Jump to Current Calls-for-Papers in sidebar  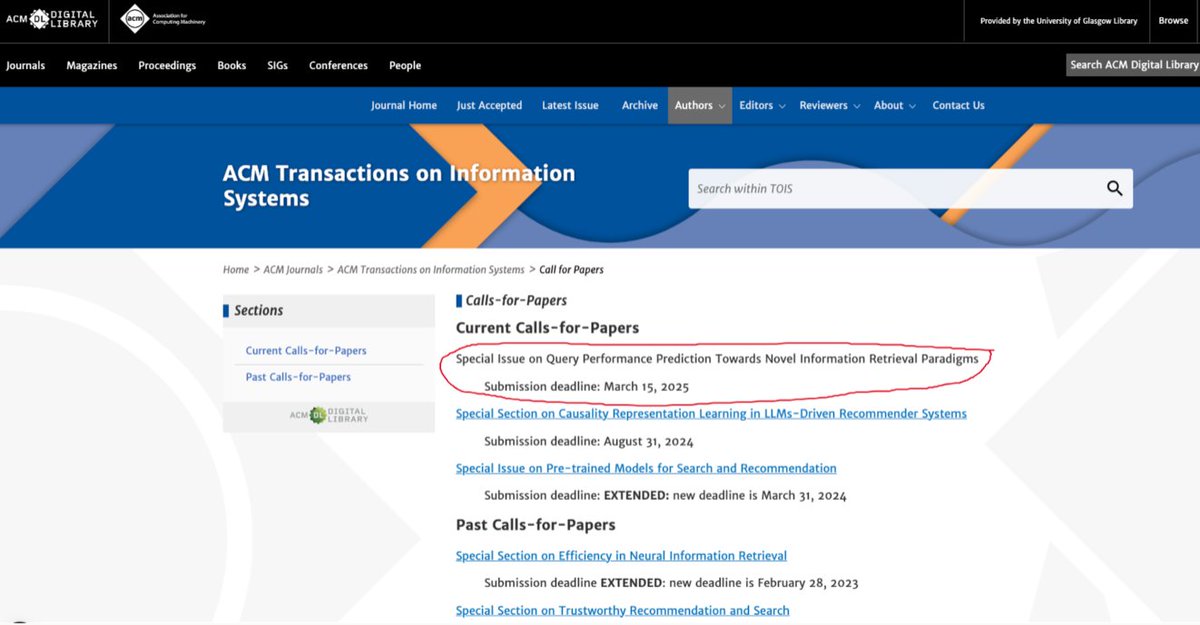306,351
